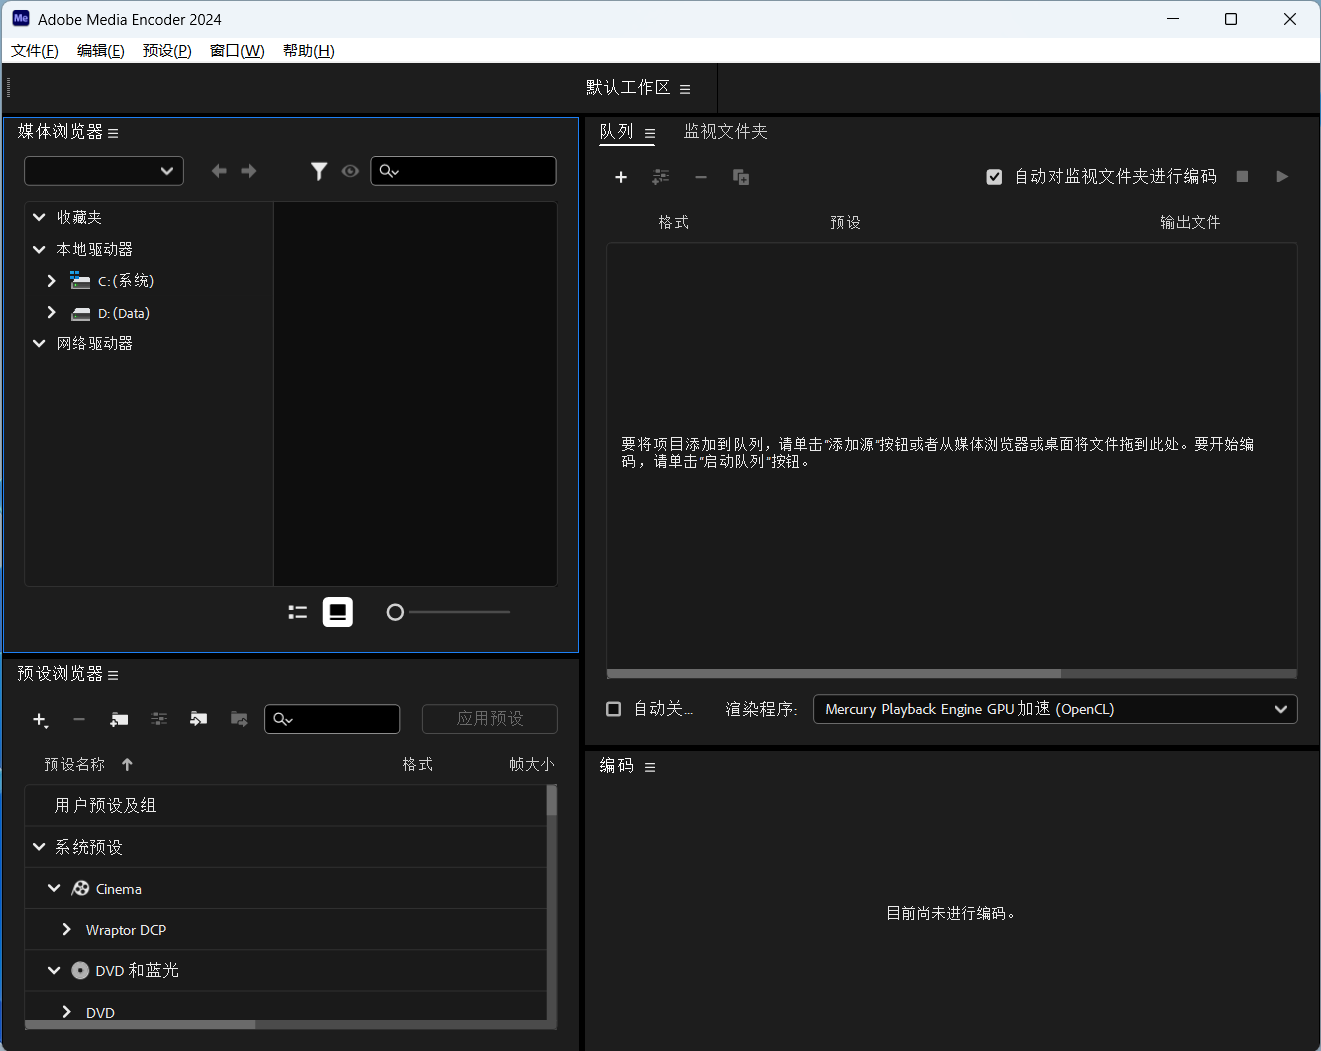This screenshot has height=1051, width=1321.
Task: Collapse the 系统预设 group
Action: pyautogui.click(x=39, y=847)
